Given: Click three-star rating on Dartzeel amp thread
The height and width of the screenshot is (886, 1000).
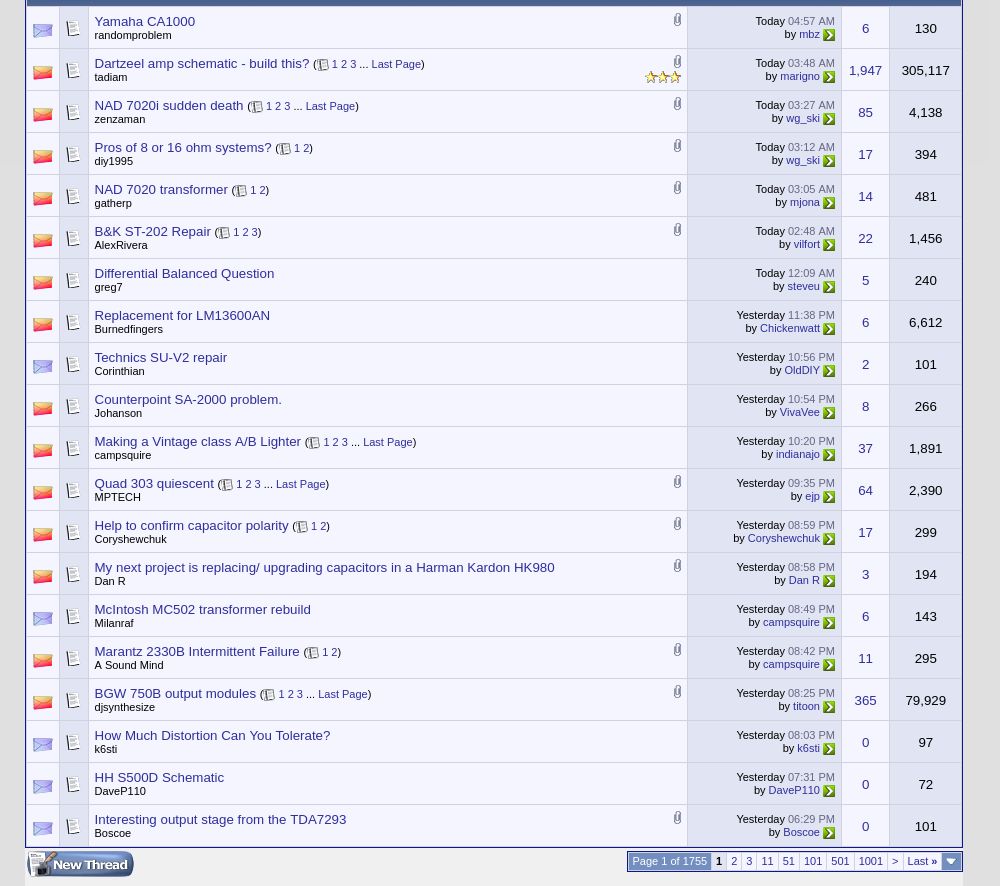Looking at the screenshot, I should [x=663, y=78].
